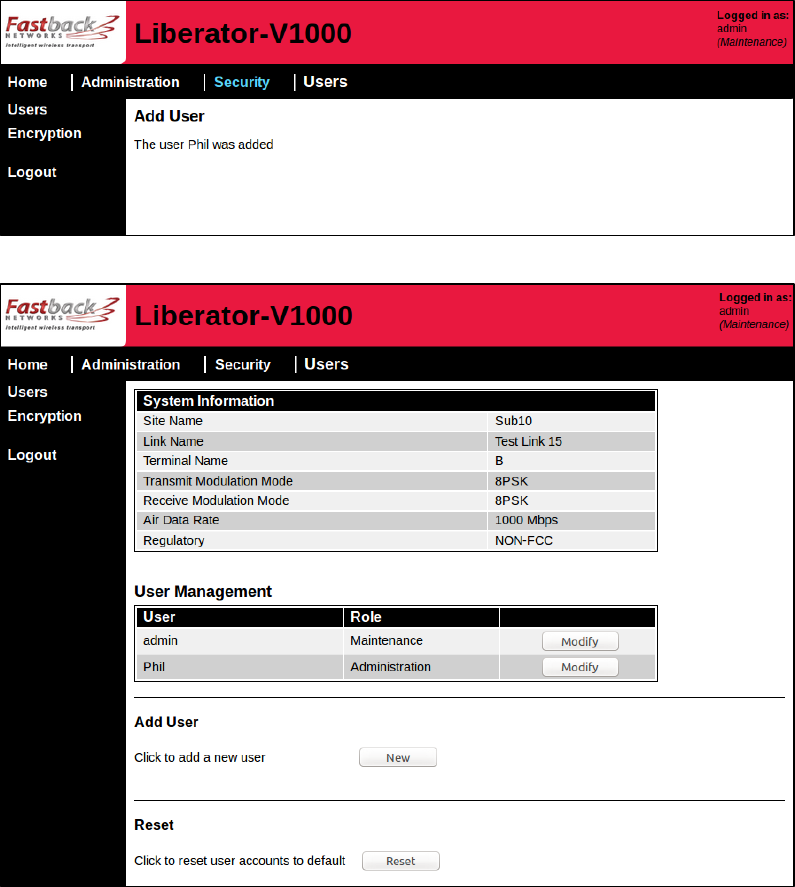Click the Link Name value Test Link 15
The width and height of the screenshot is (795, 887).
(528, 441)
